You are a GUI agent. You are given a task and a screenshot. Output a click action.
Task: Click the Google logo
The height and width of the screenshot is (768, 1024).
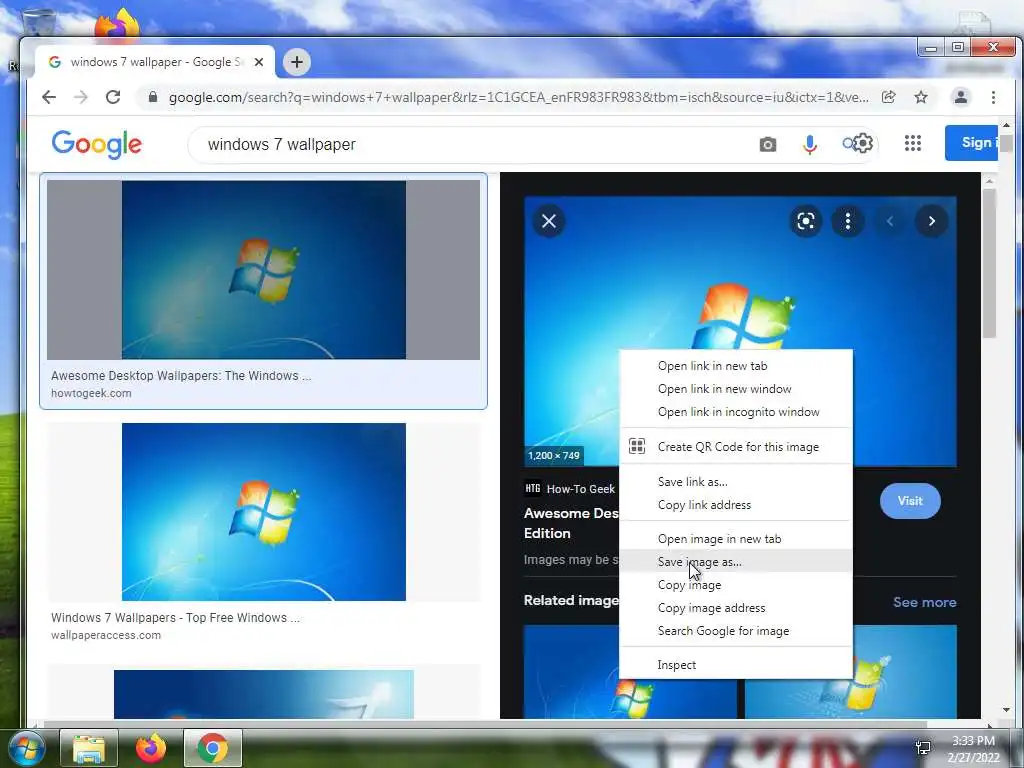tap(97, 144)
